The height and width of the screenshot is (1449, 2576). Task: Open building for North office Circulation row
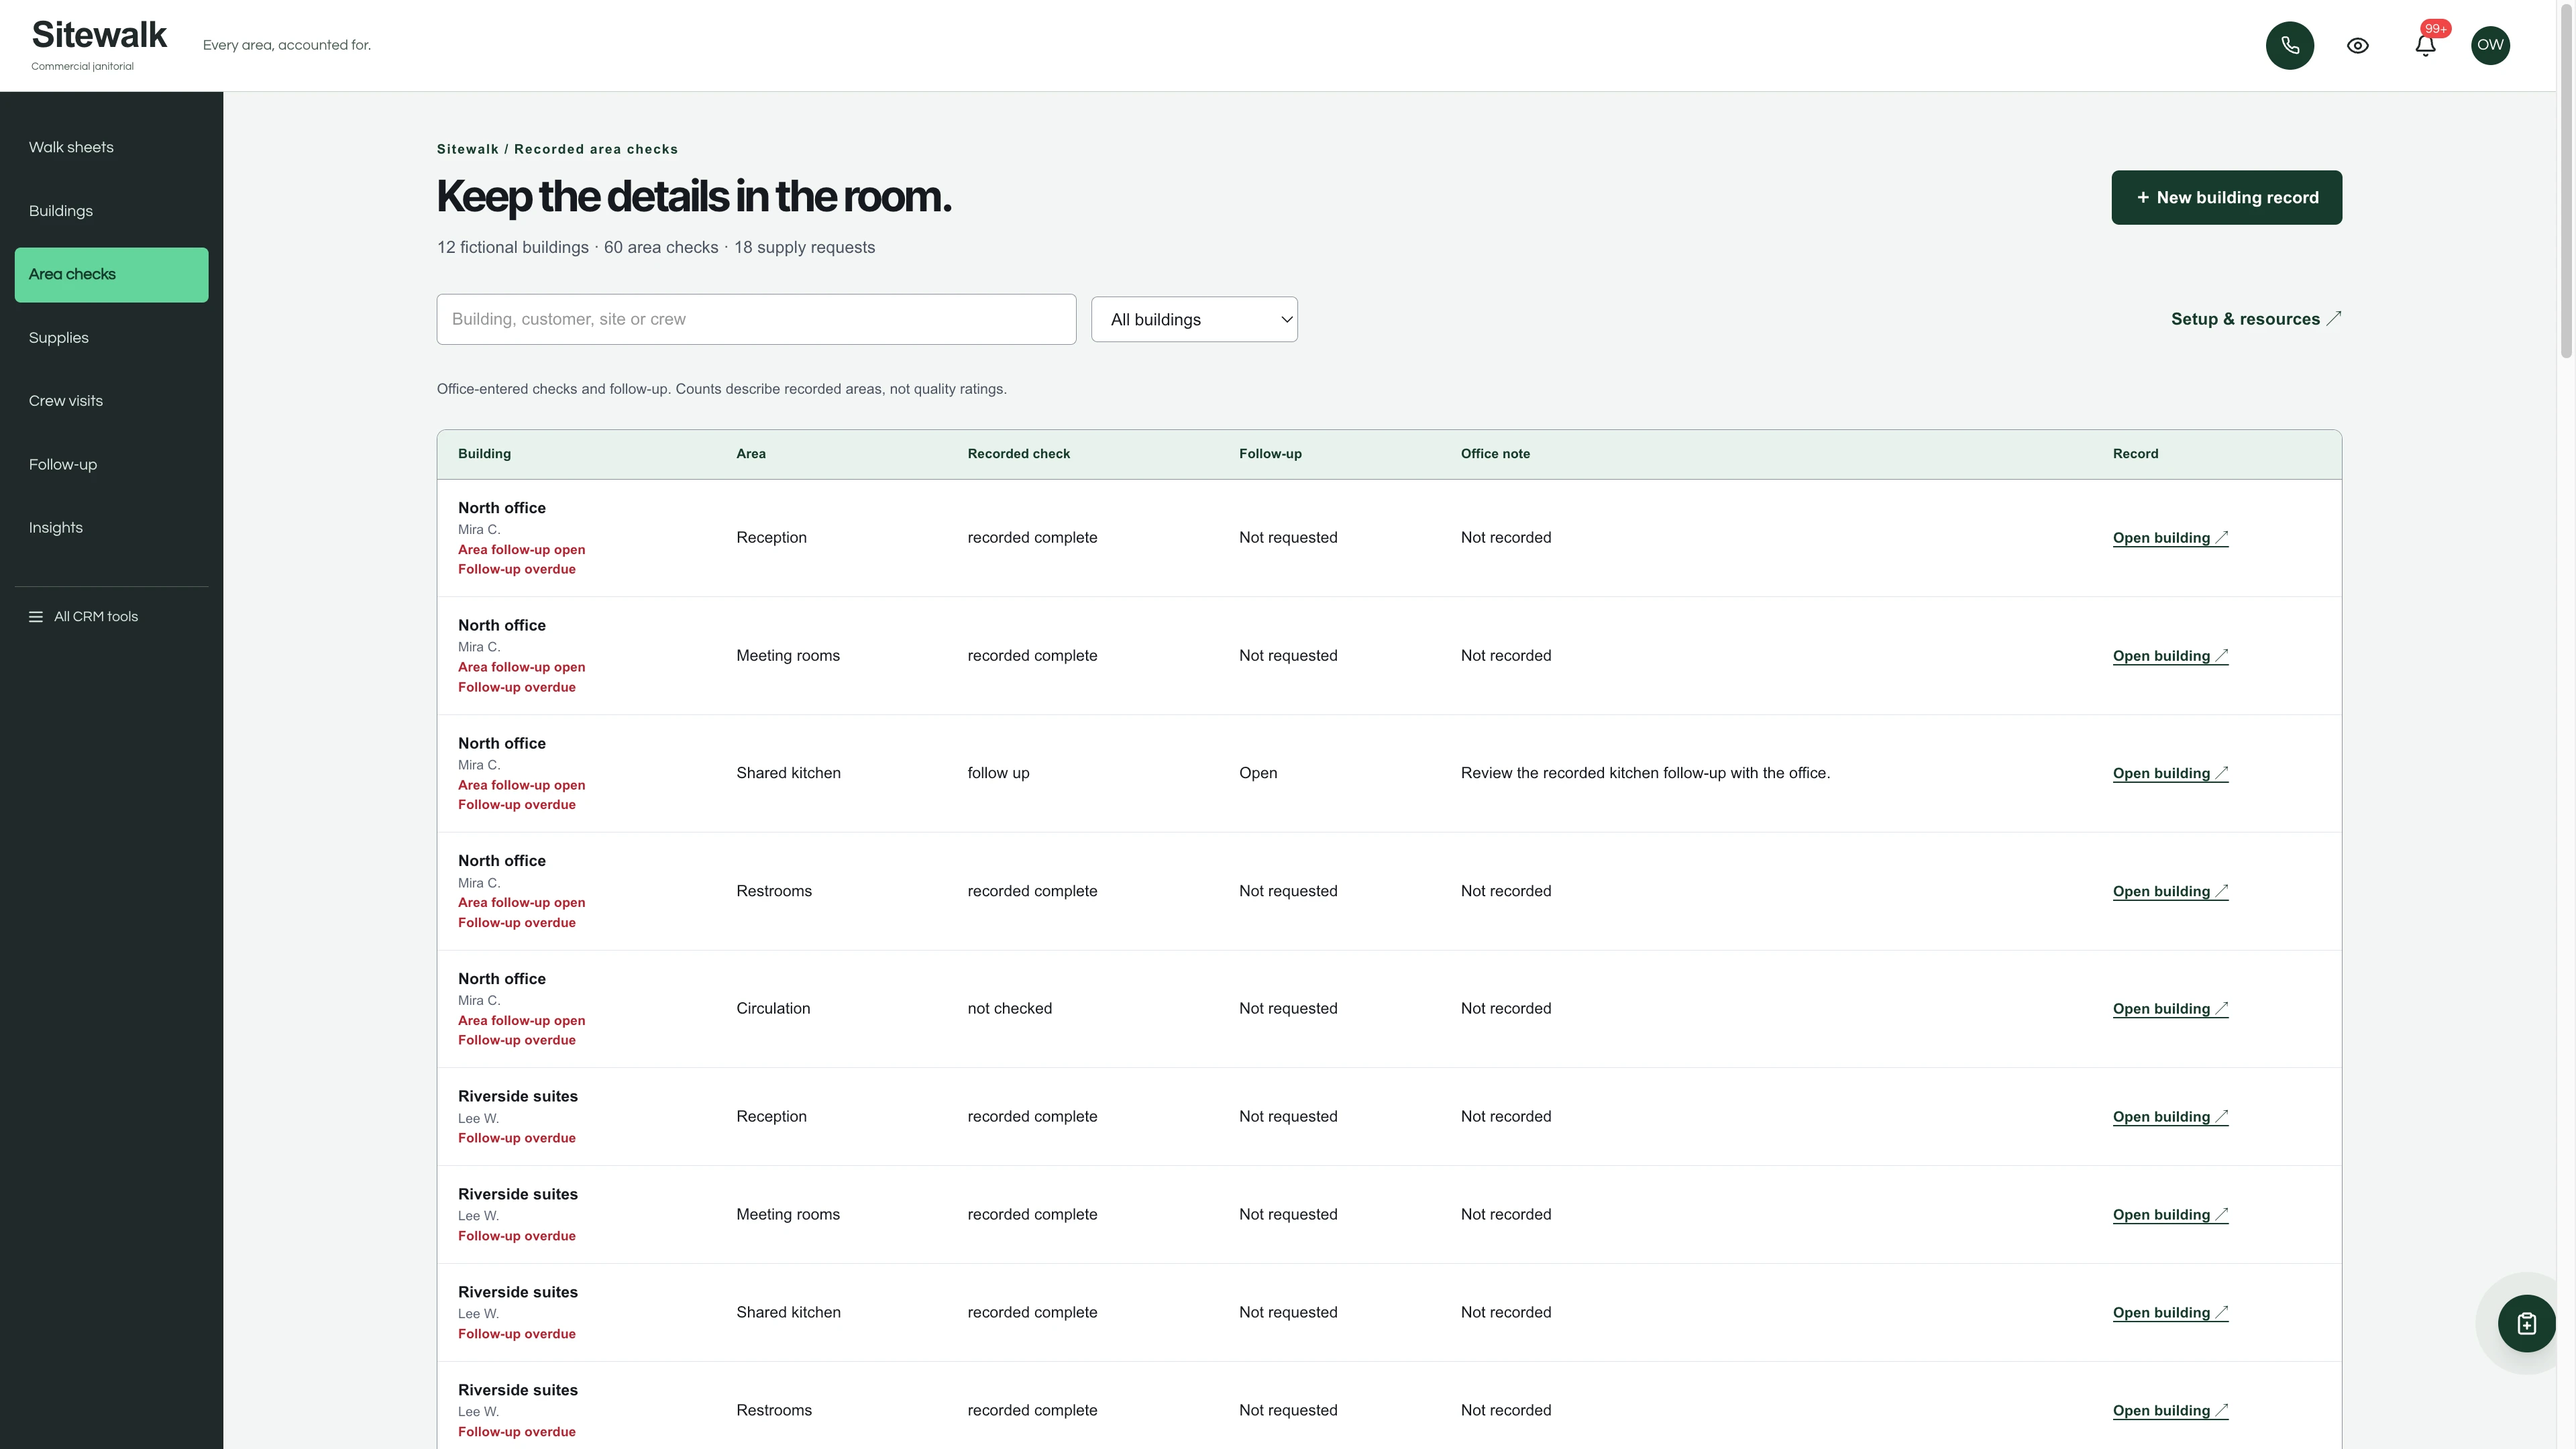[x=2170, y=1009]
